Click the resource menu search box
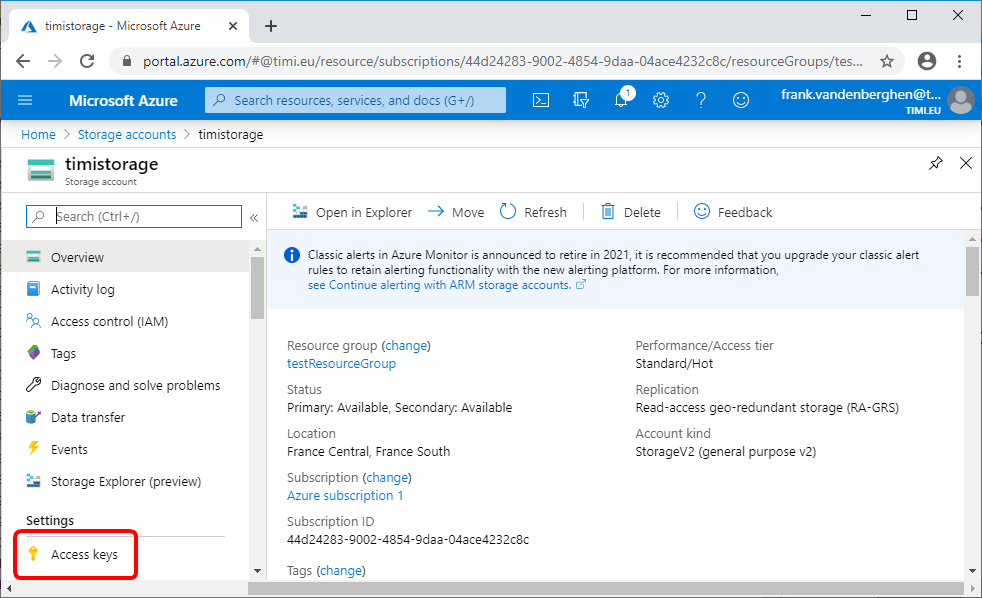Screen dimensions: 982x598 pos(134,217)
